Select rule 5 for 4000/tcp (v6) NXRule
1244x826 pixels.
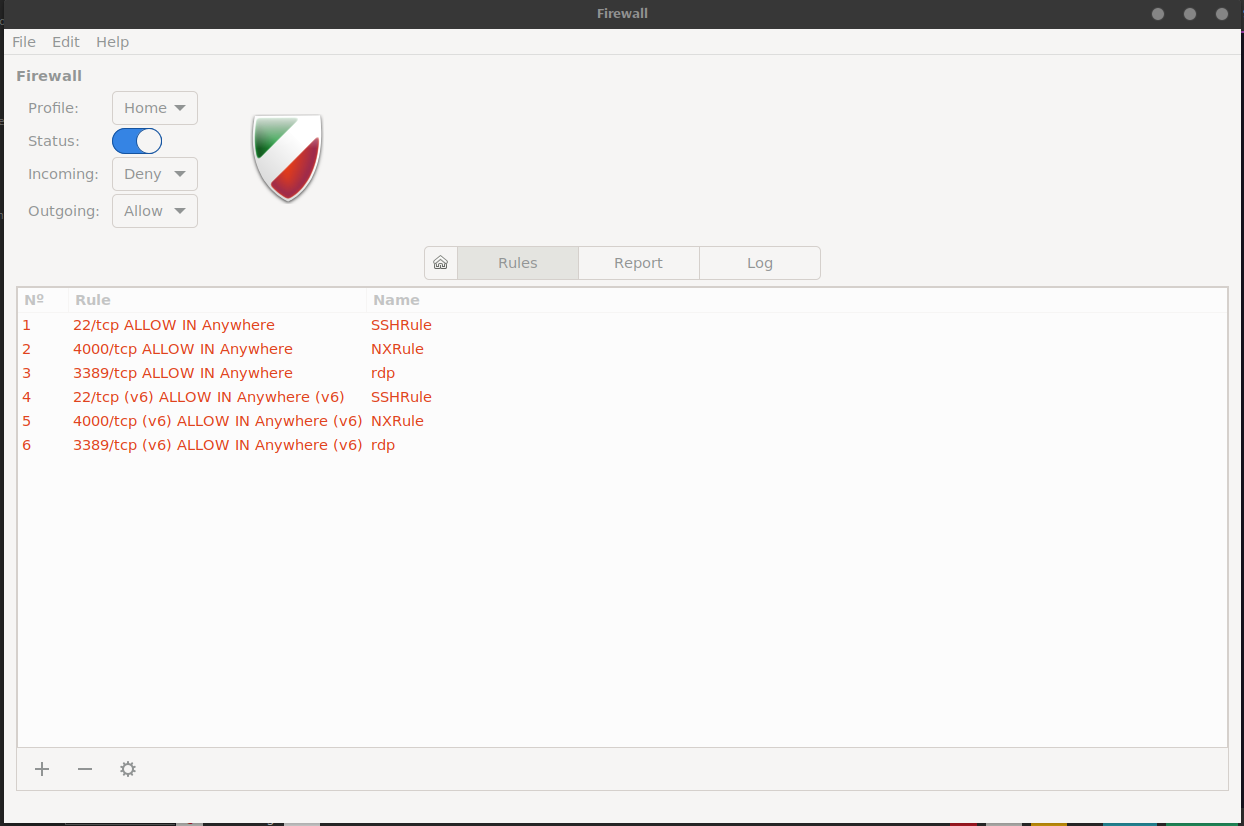pos(217,421)
